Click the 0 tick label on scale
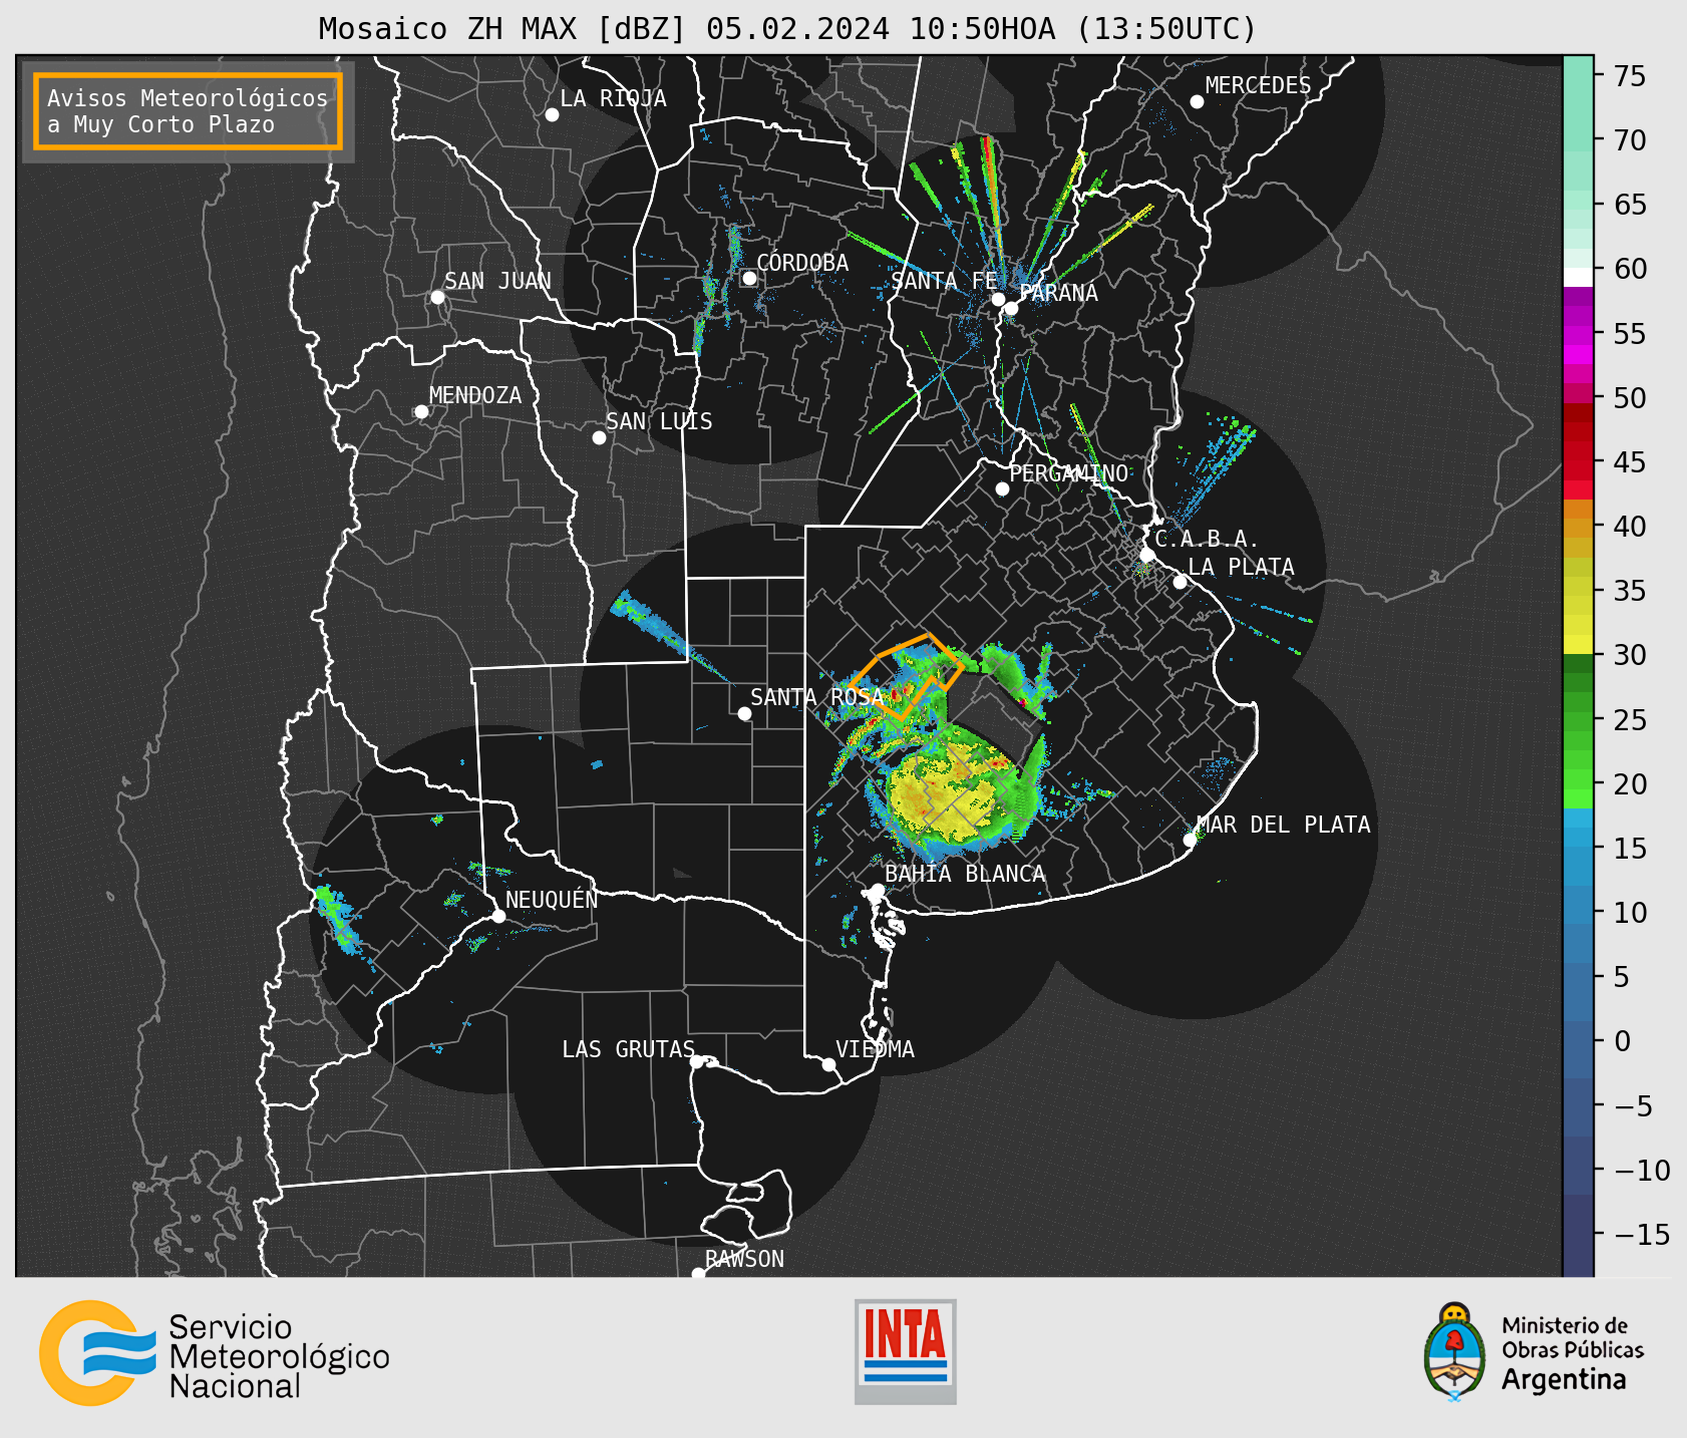The width and height of the screenshot is (1687, 1438). [1621, 1041]
